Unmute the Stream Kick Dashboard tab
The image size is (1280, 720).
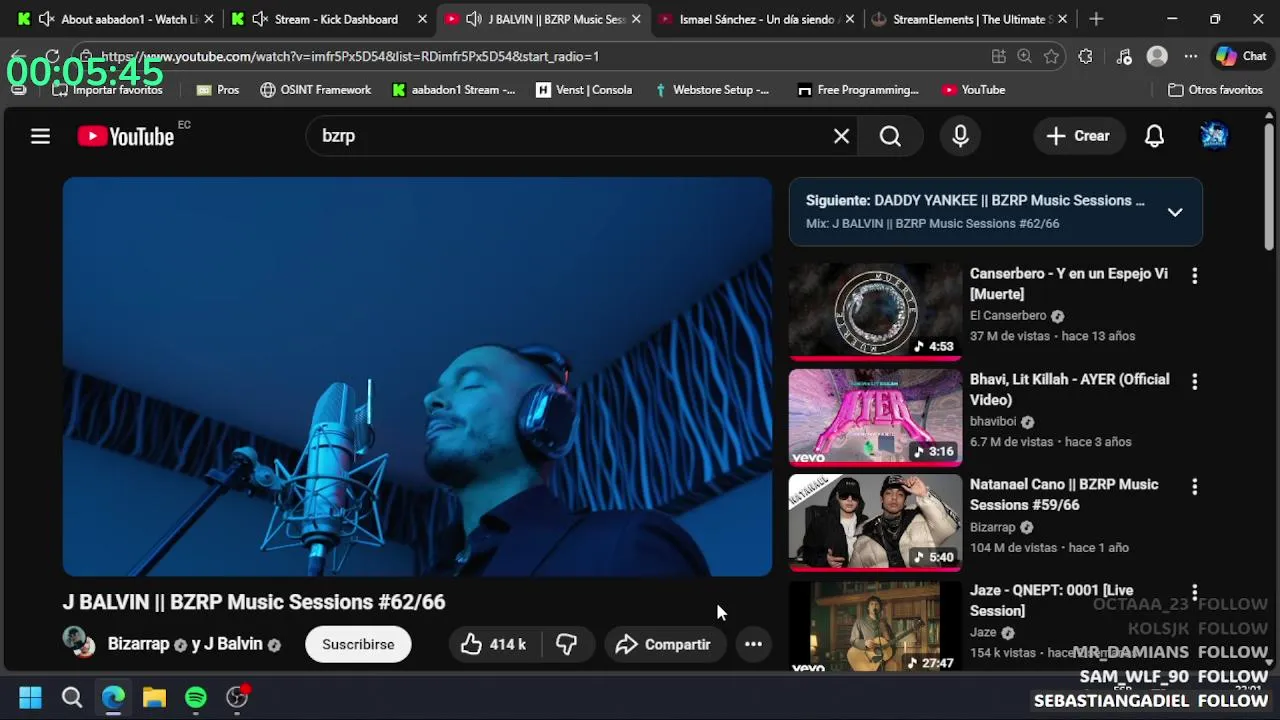[x=260, y=19]
